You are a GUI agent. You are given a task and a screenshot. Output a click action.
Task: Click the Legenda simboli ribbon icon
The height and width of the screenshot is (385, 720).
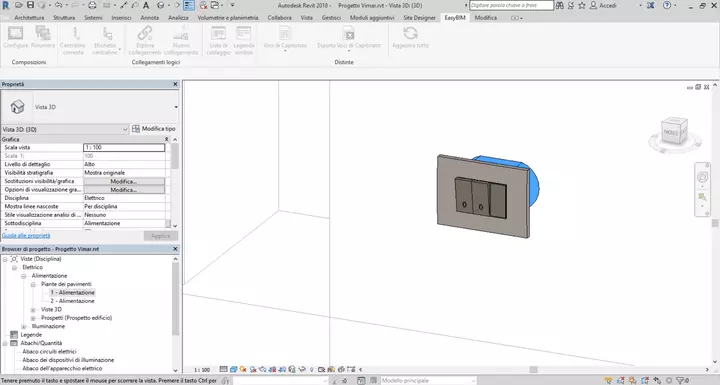pos(243,33)
